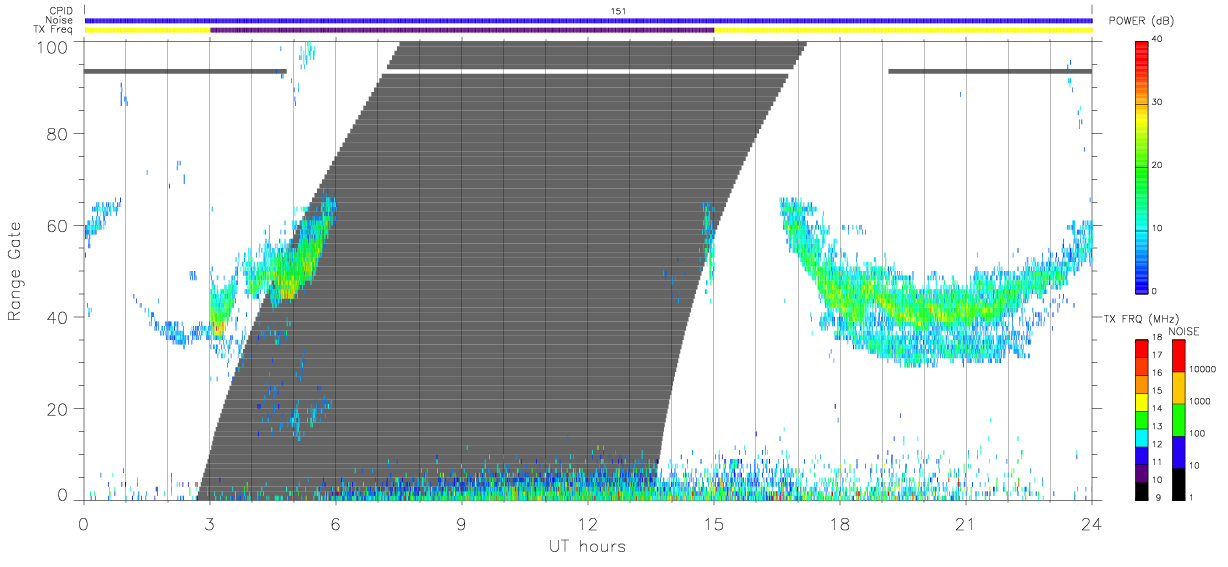Click the 3 tick on UT hours axis
The width and height of the screenshot is (1228, 567).
[210, 522]
